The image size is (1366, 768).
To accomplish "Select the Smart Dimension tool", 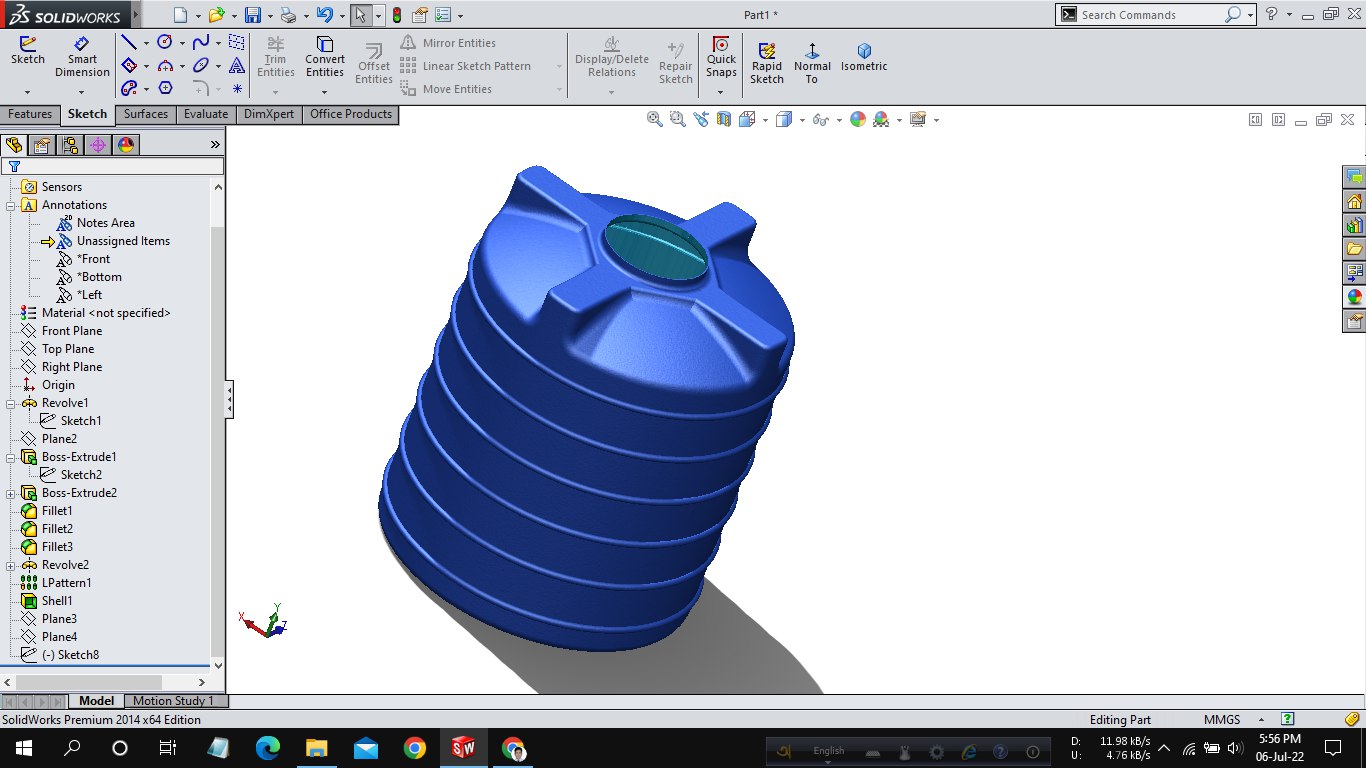I will coord(82,56).
